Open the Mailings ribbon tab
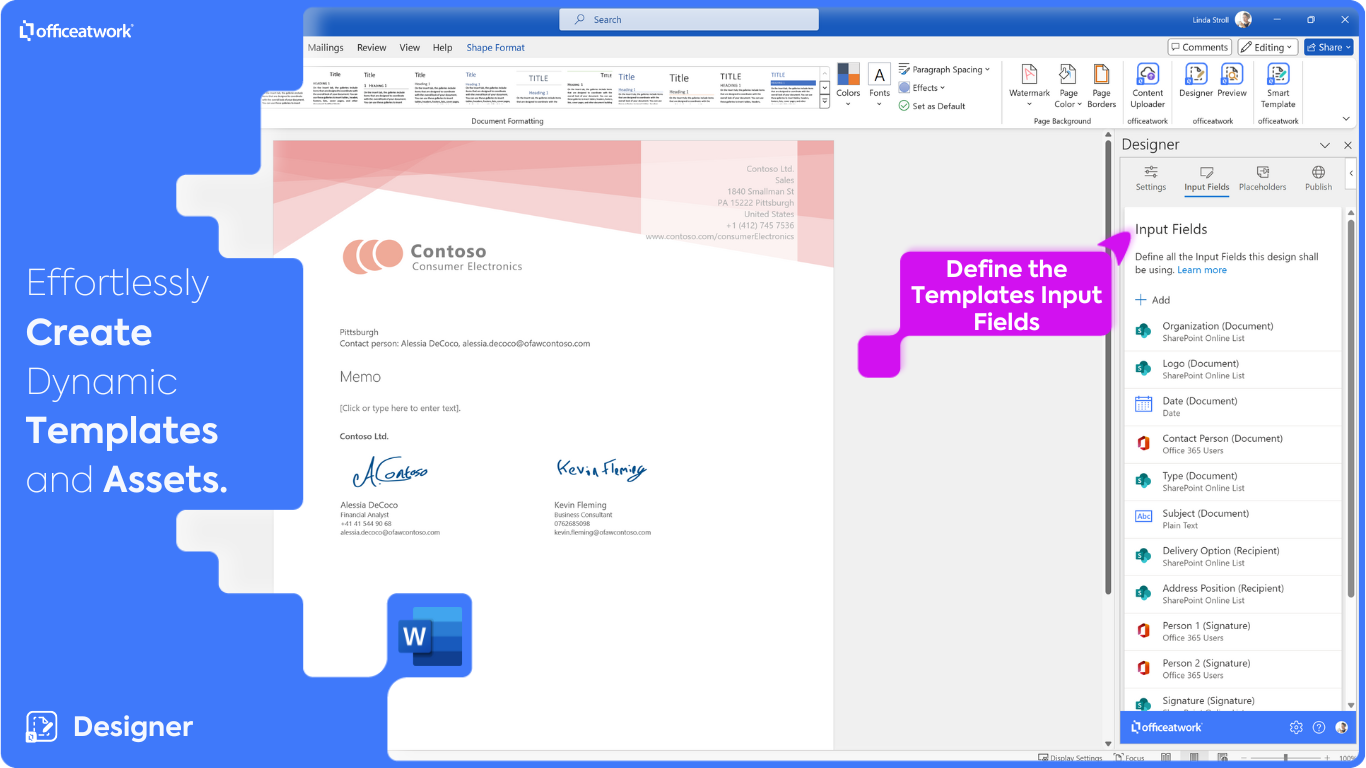This screenshot has width=1366, height=768. point(325,47)
